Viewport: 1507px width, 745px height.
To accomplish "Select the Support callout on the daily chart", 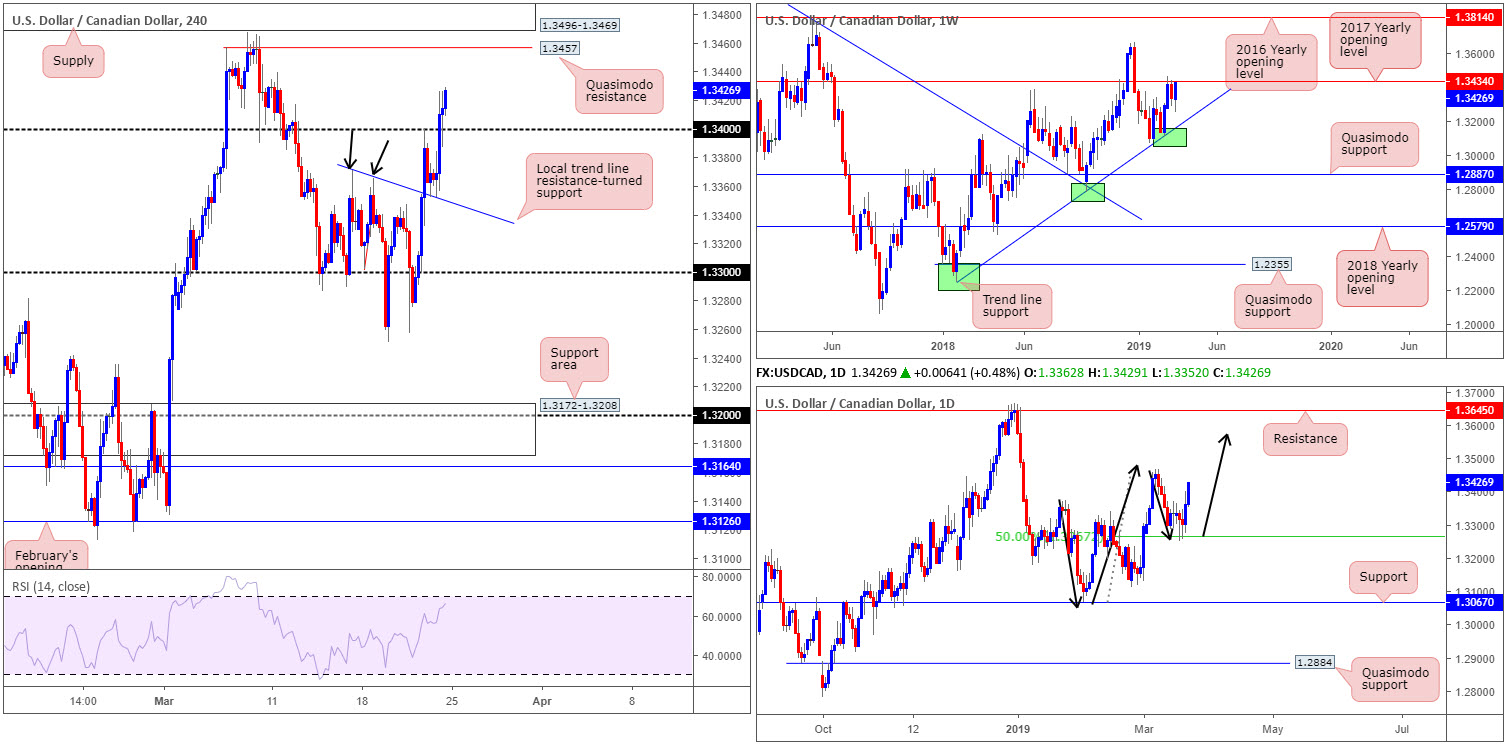I will (x=1384, y=576).
